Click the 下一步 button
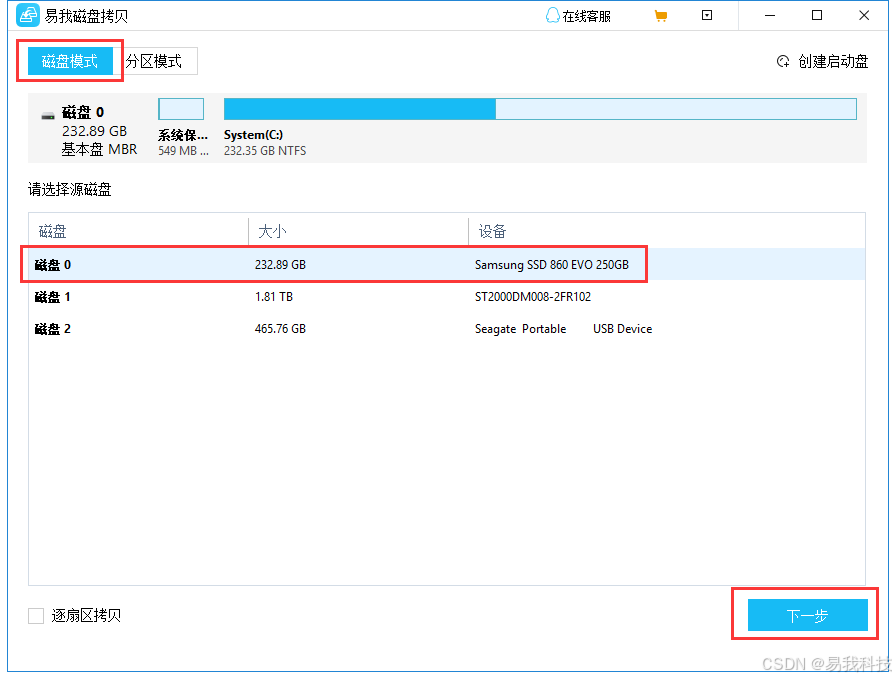 click(x=807, y=615)
